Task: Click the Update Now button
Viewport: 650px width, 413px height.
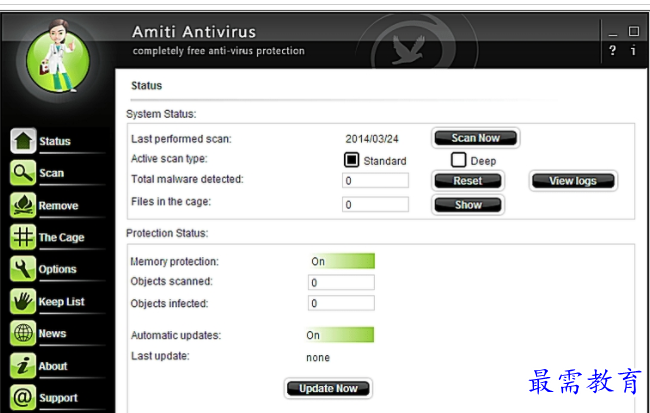Action: [x=328, y=389]
